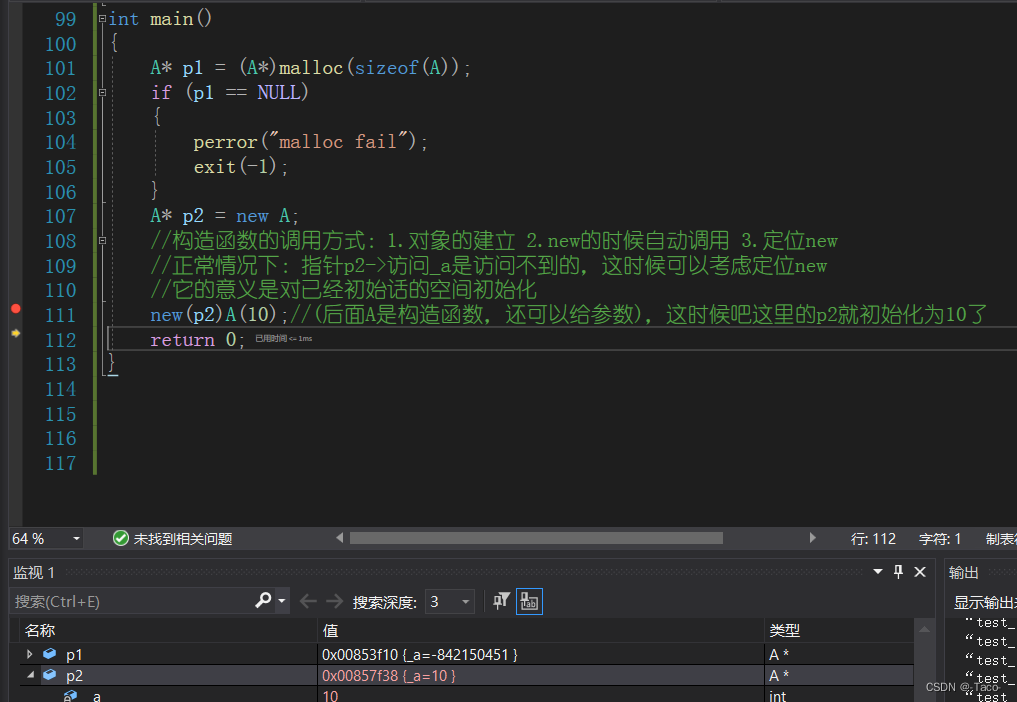This screenshot has height=702, width=1017.
Task: Click the blue cube icon beside p2
Action: [49, 675]
